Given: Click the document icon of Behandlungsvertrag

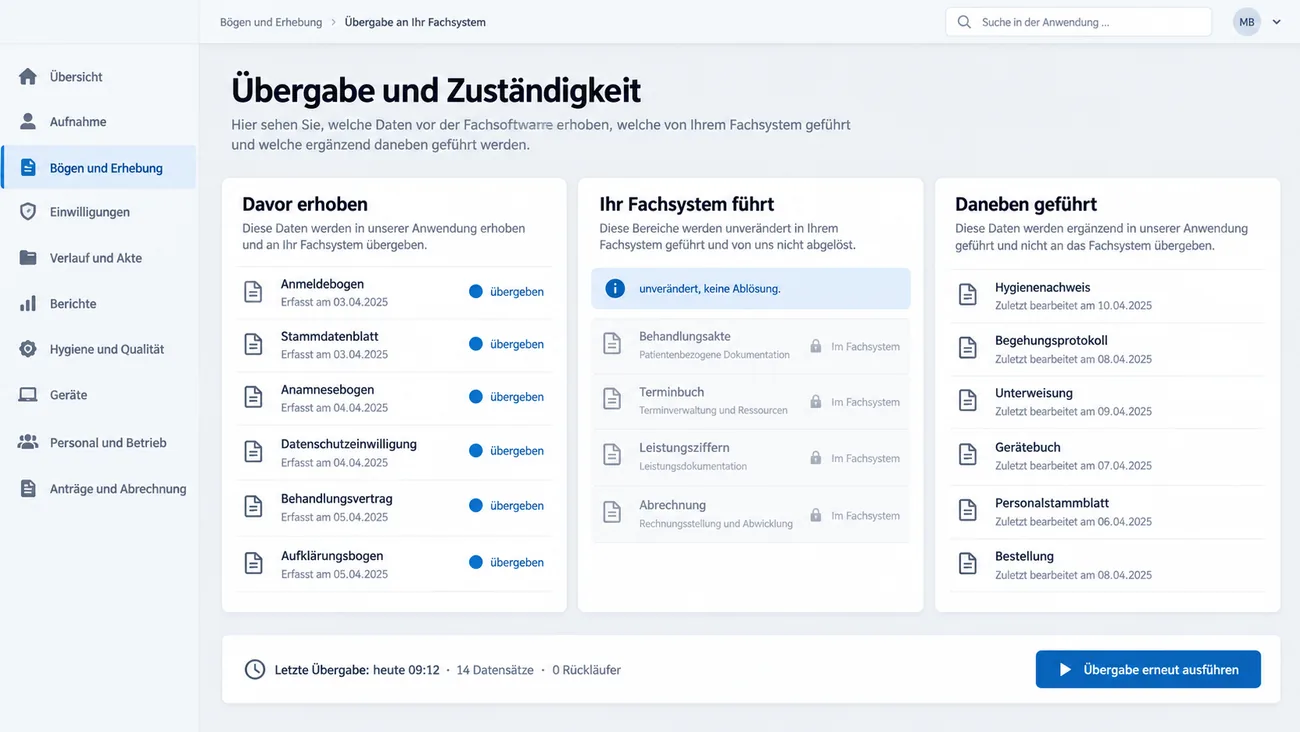Looking at the screenshot, I should [x=254, y=506].
